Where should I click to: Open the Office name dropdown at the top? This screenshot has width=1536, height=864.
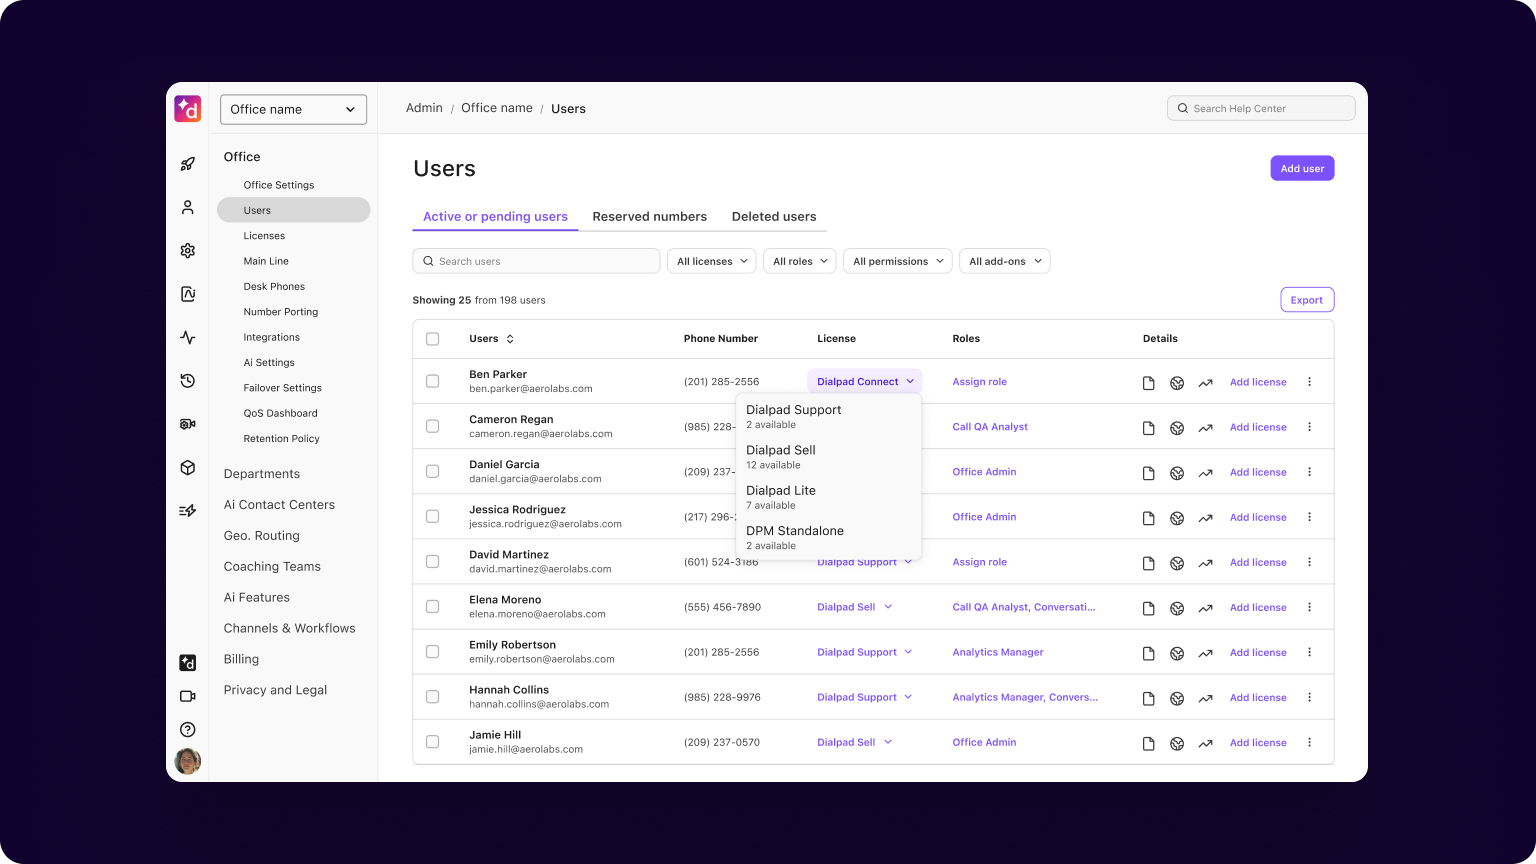[x=293, y=109]
